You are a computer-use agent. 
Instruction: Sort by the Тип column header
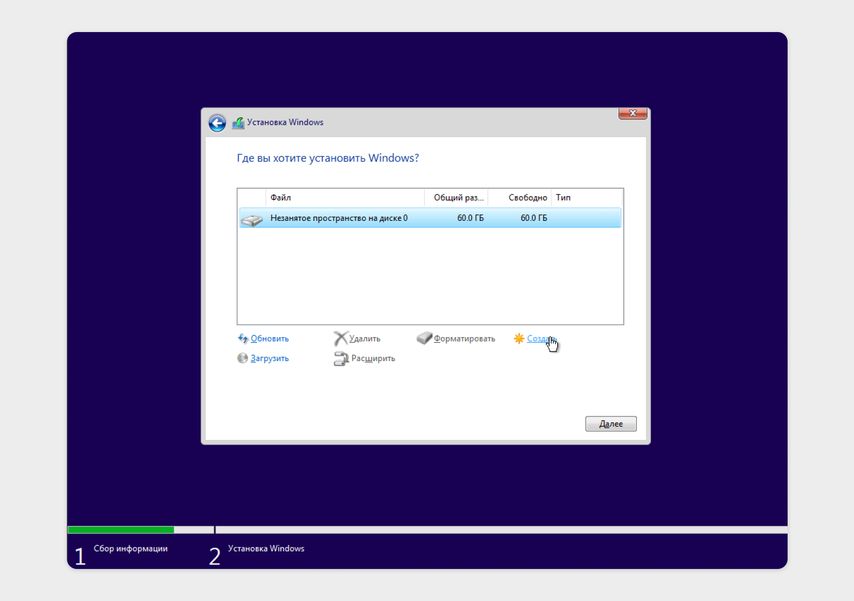[x=587, y=197]
